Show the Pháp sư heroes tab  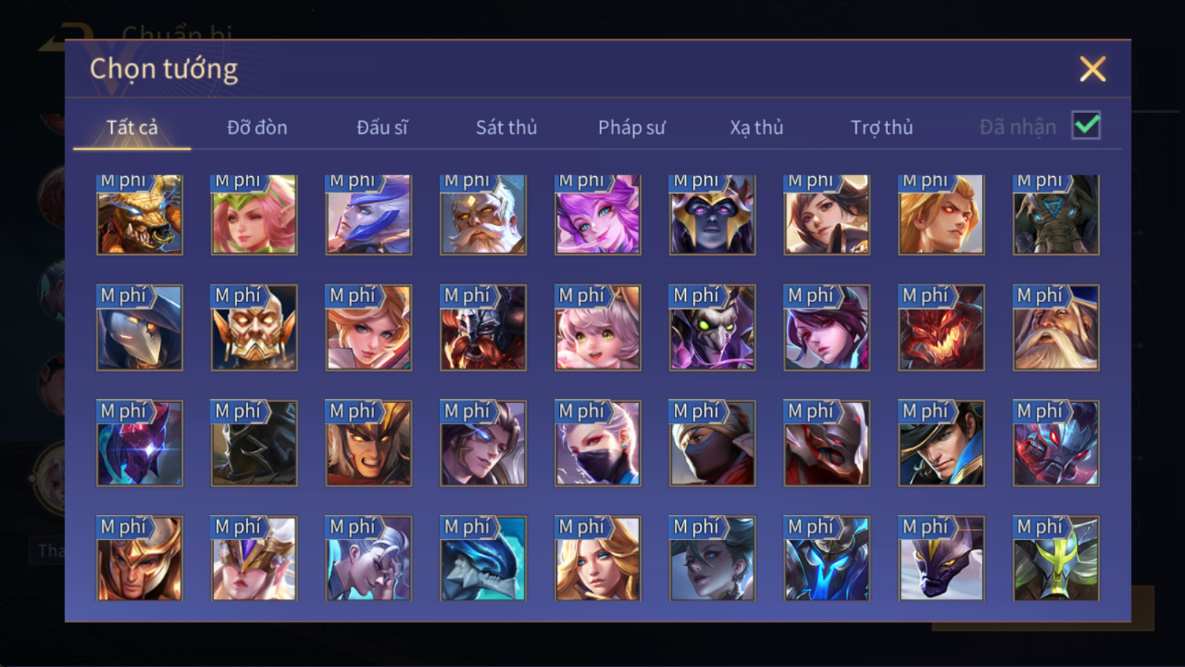(632, 127)
